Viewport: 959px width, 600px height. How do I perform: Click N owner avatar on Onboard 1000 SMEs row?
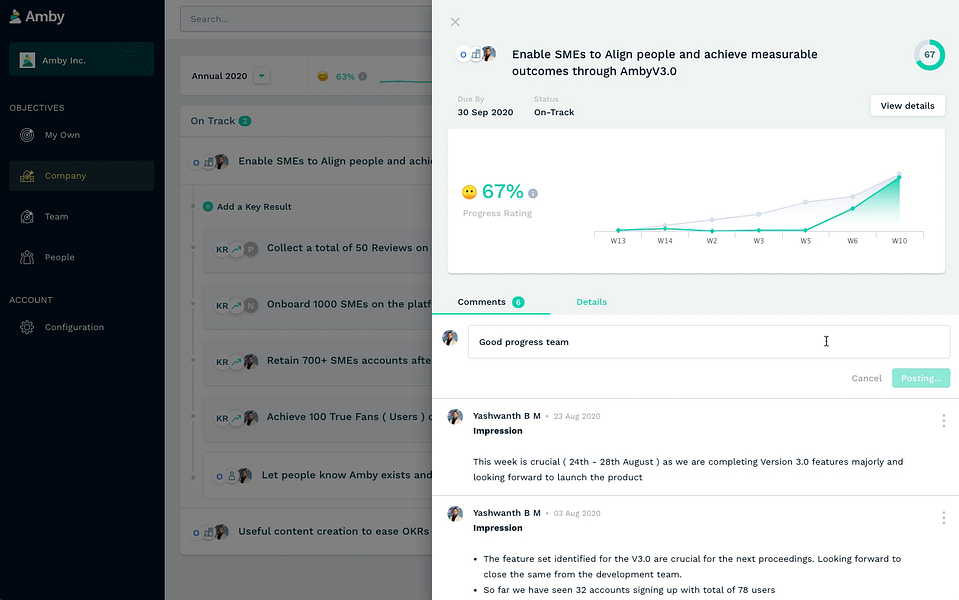pos(251,305)
